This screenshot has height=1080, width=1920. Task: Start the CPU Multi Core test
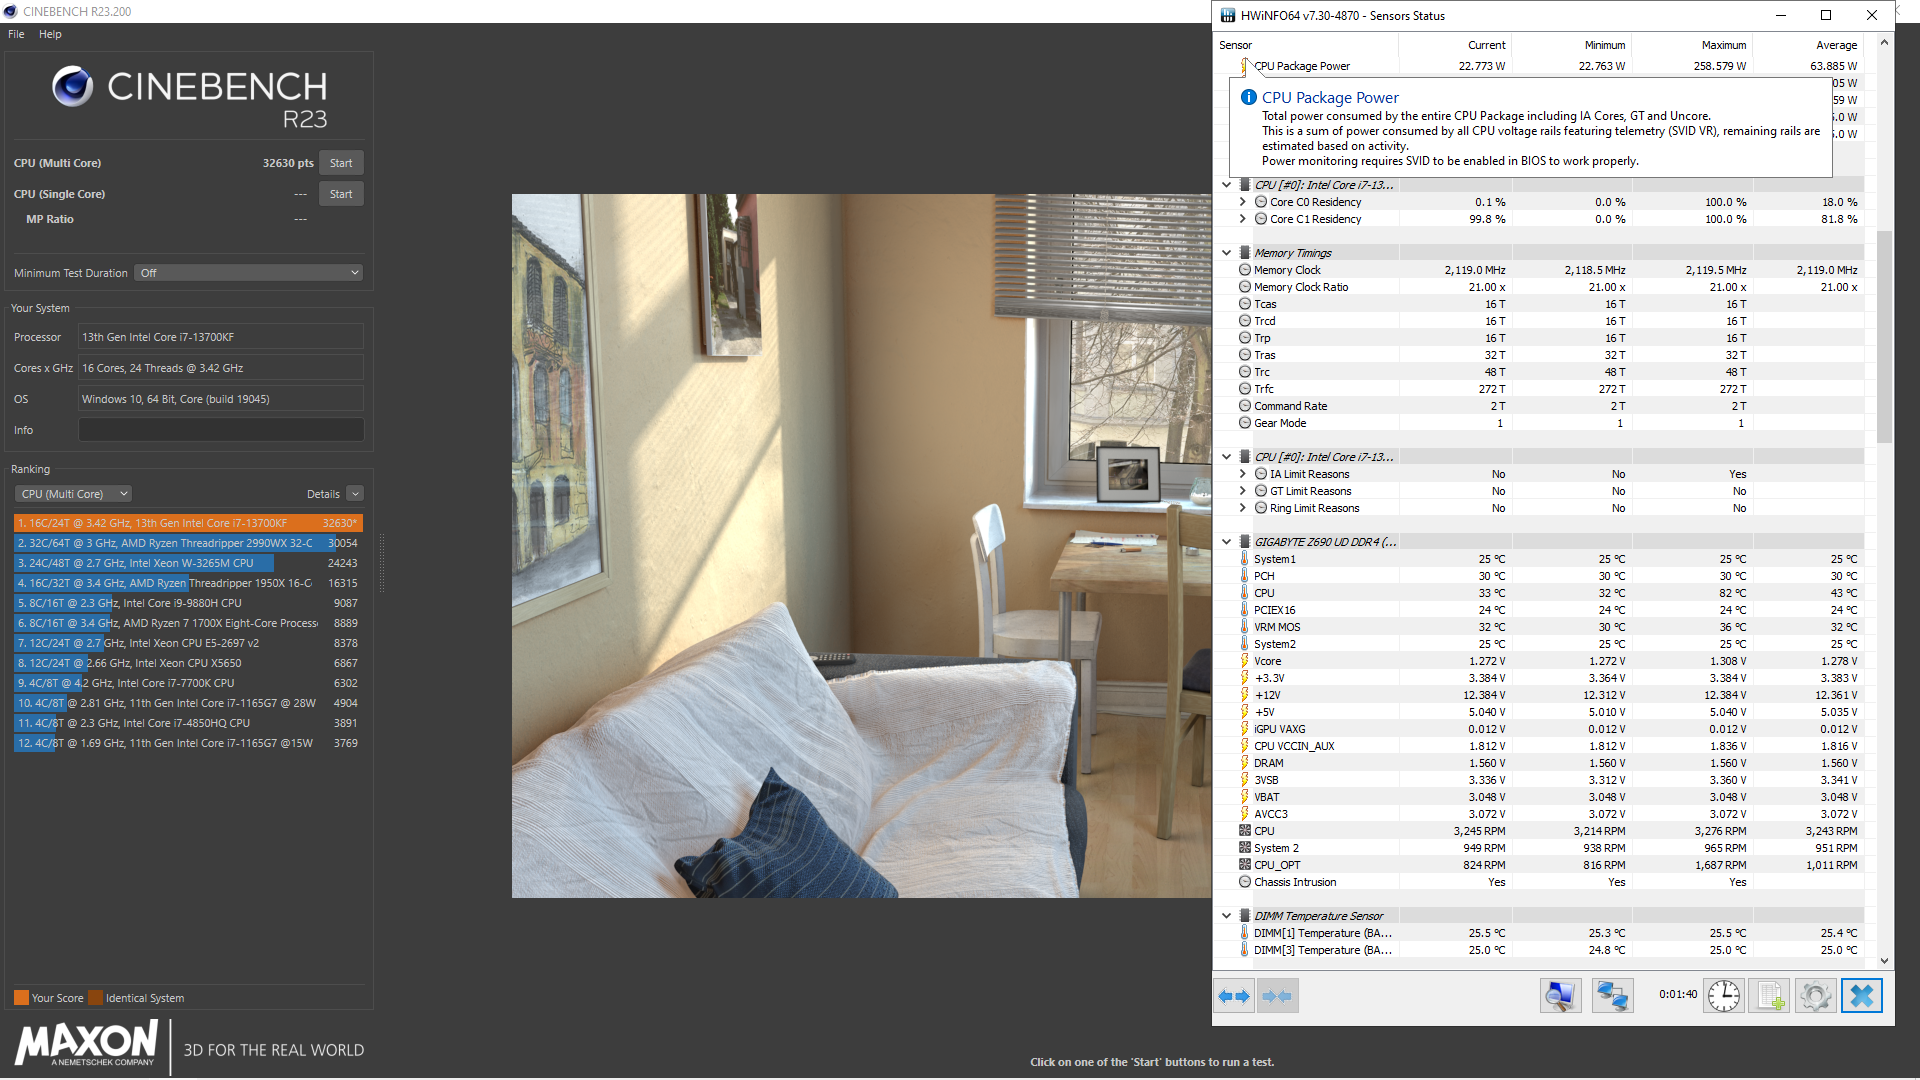(x=341, y=163)
